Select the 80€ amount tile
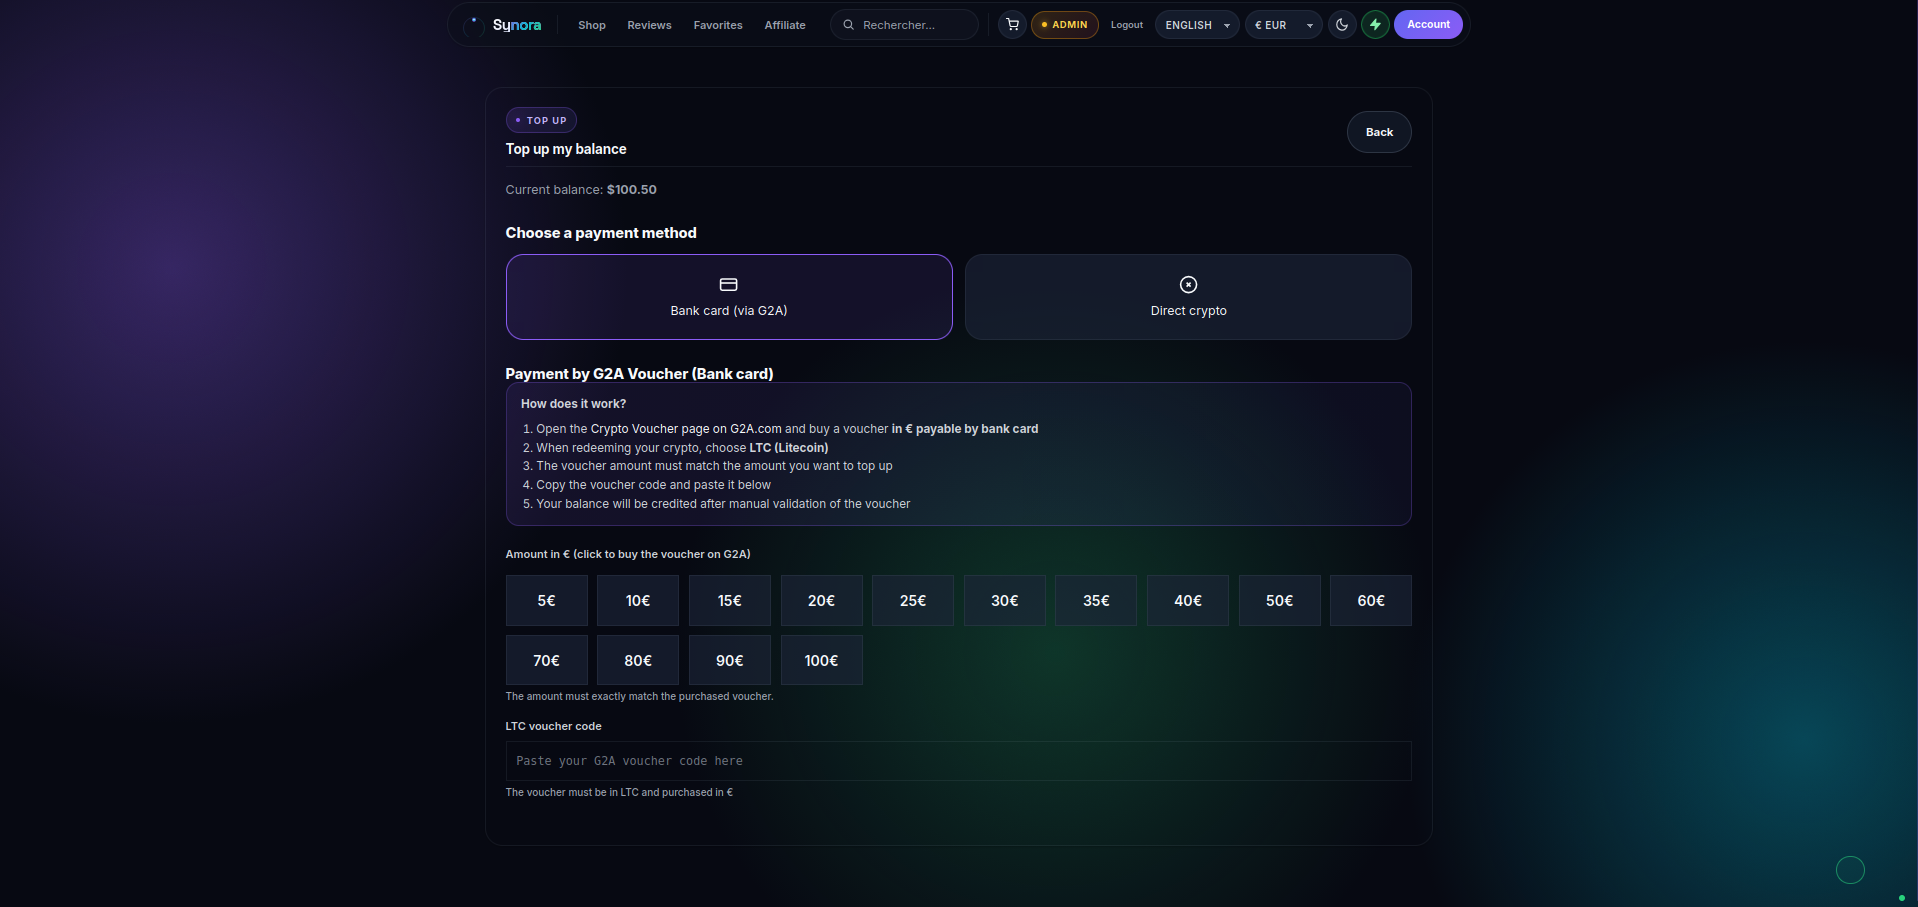 pos(638,661)
